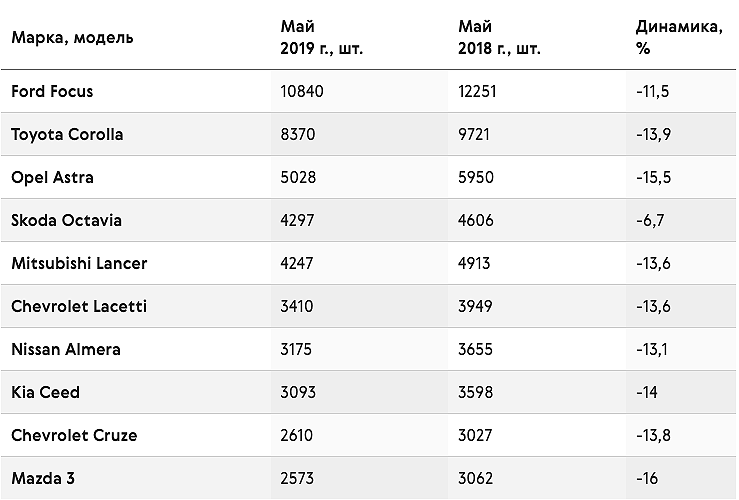Click the Chevrolet Lacetti model name
739x500 pixels.
click(x=79, y=306)
